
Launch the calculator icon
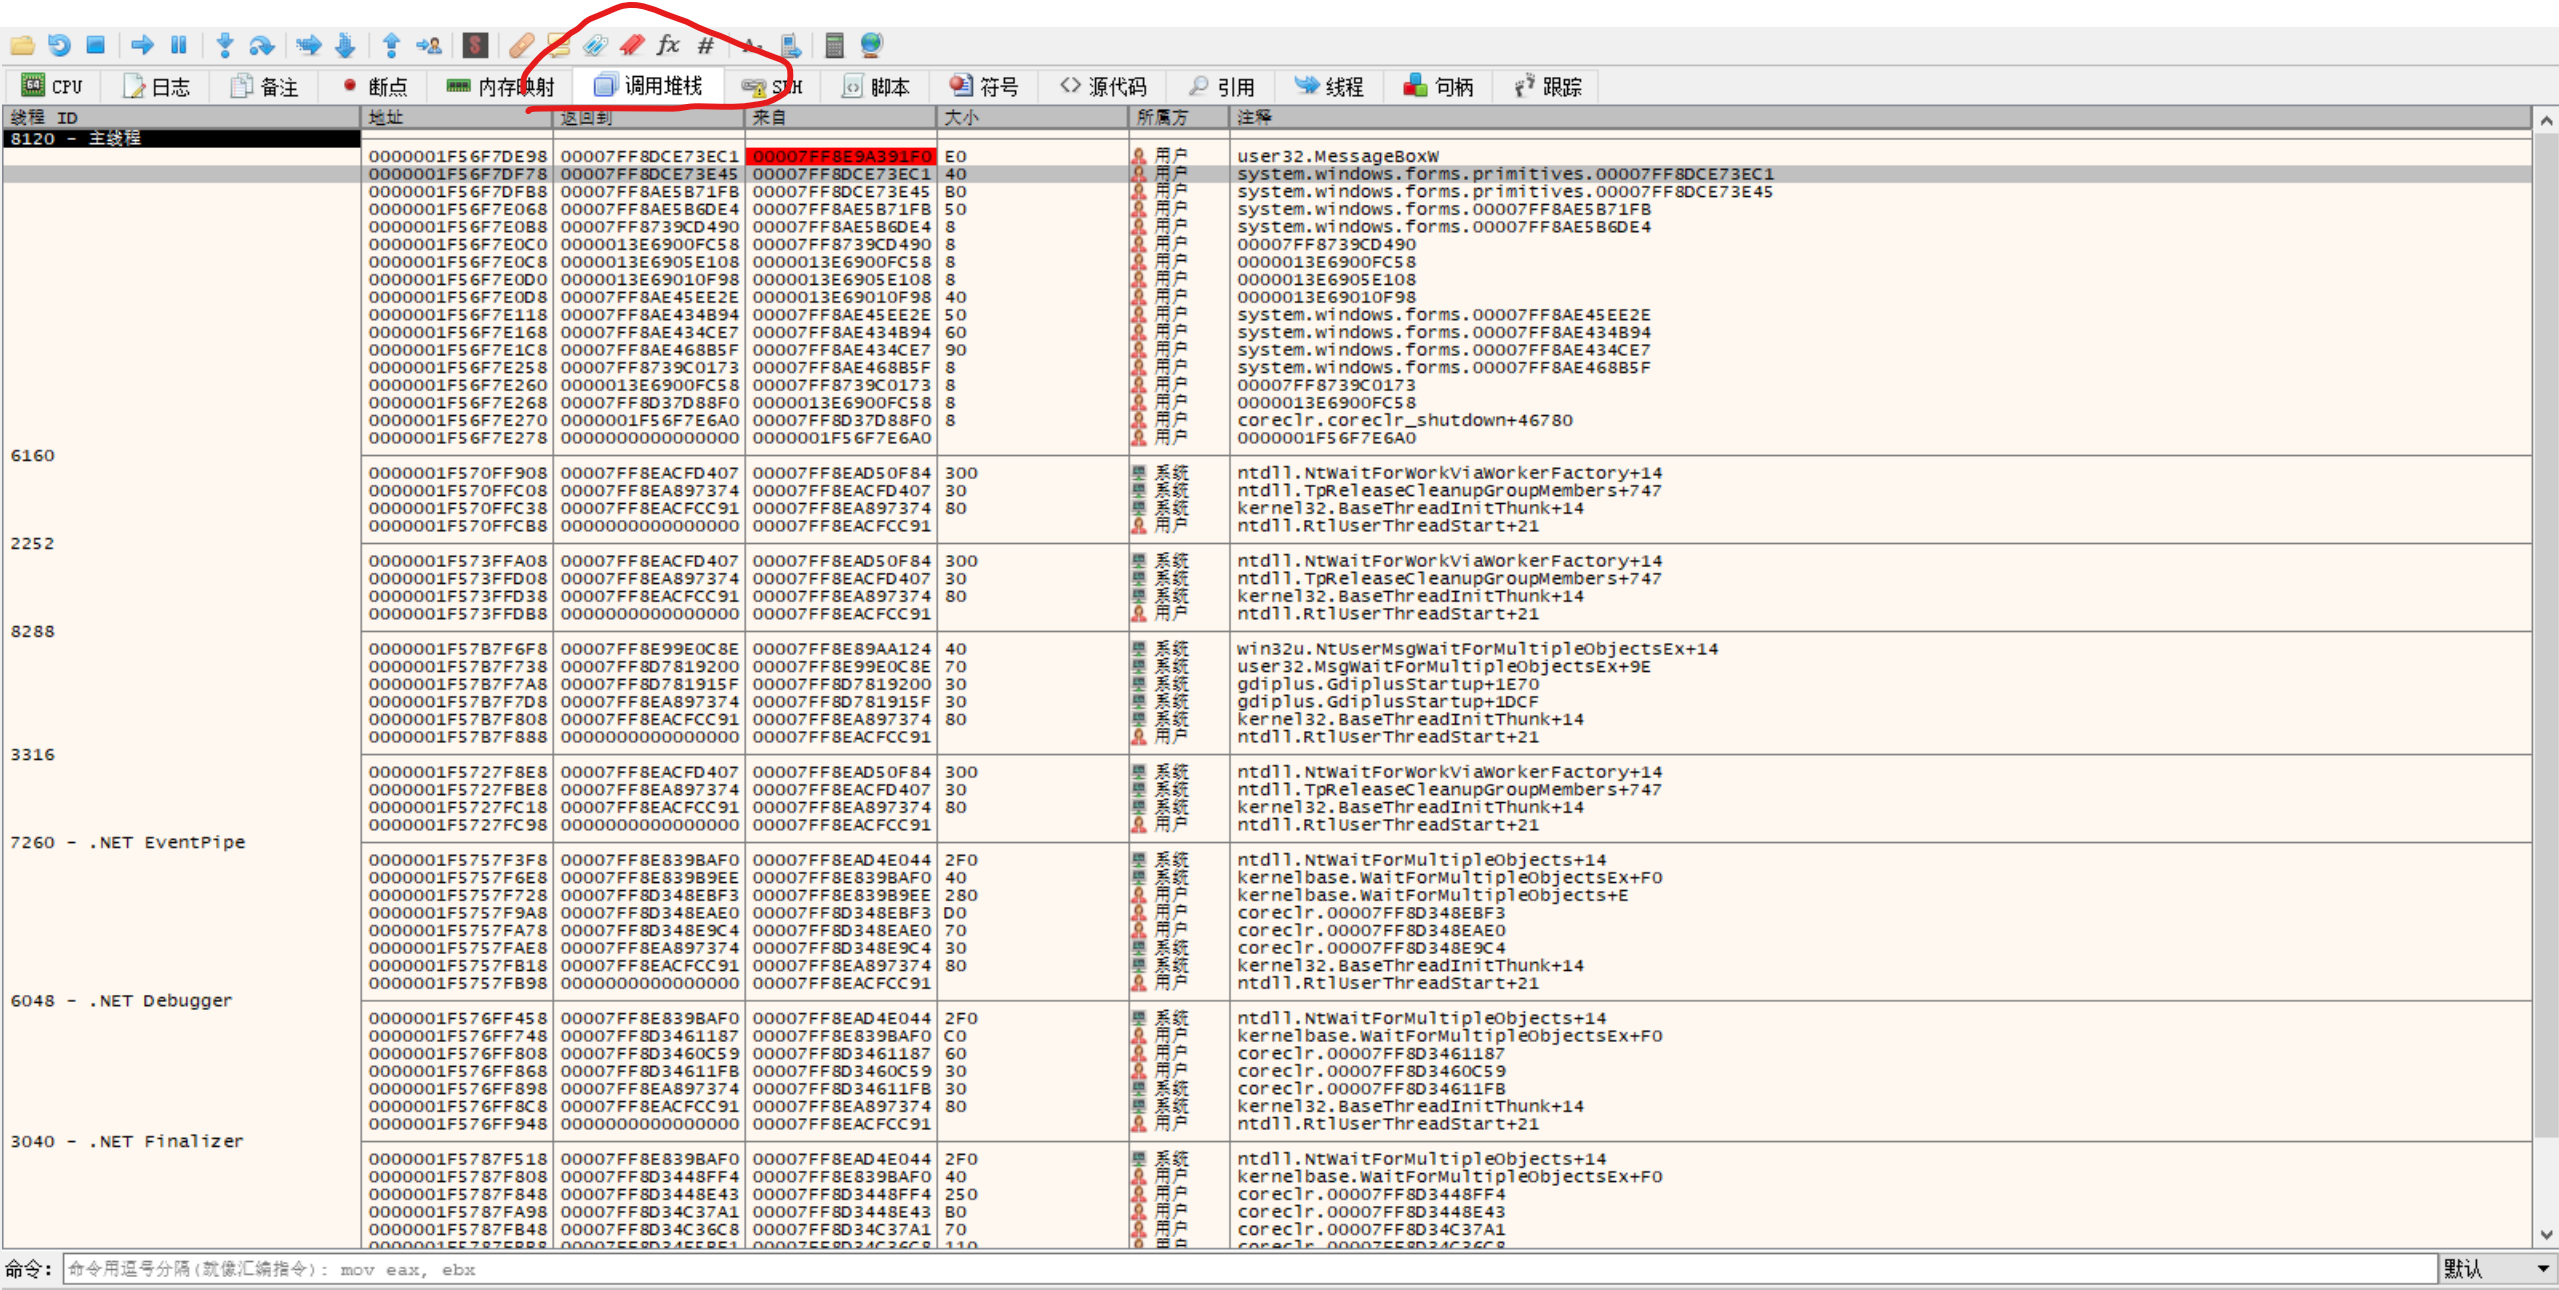[834, 45]
